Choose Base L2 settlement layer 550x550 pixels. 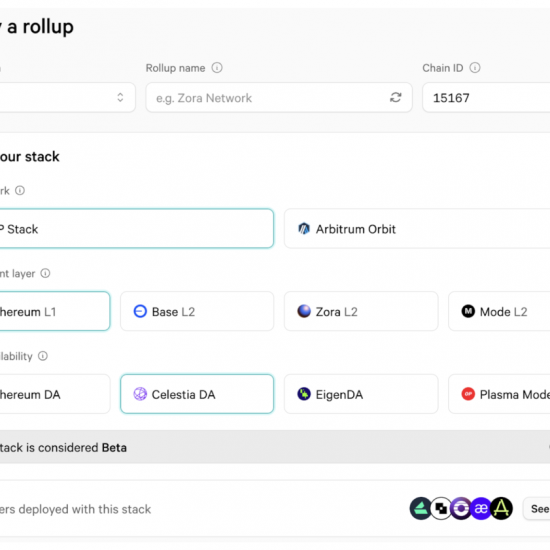pyautogui.click(x=197, y=311)
